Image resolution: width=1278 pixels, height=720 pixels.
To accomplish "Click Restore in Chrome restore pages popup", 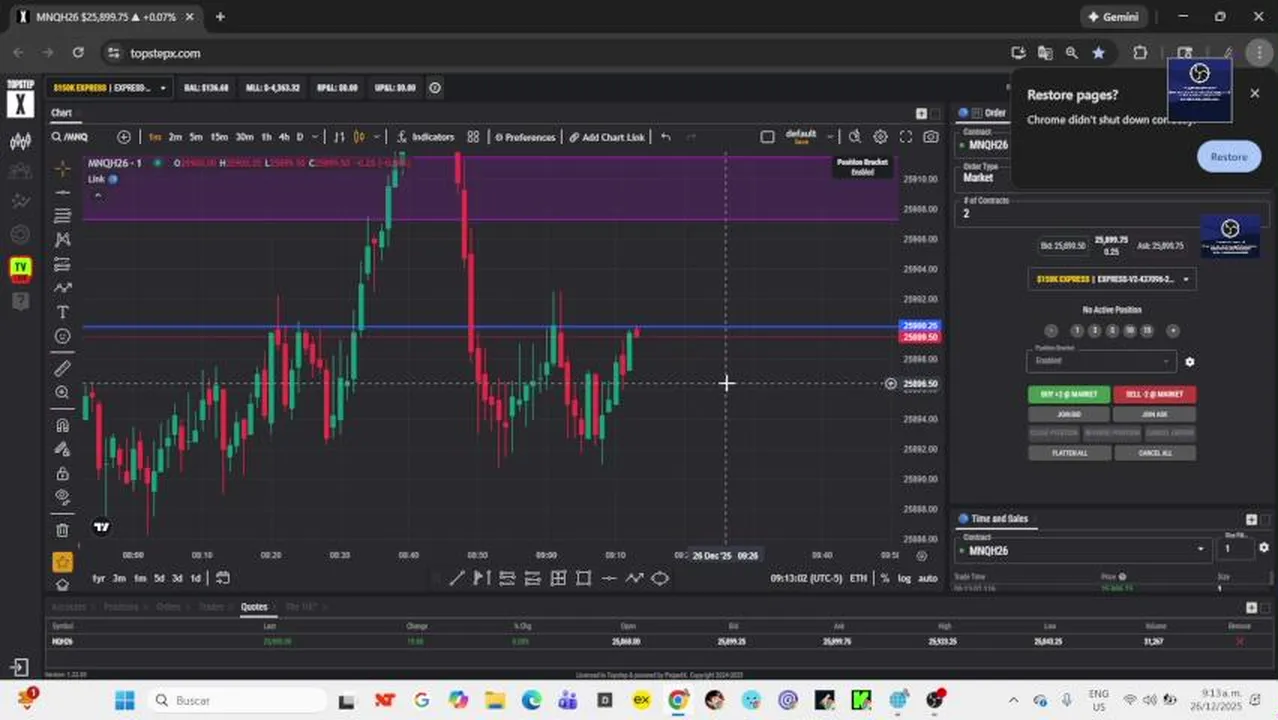I will (1229, 156).
